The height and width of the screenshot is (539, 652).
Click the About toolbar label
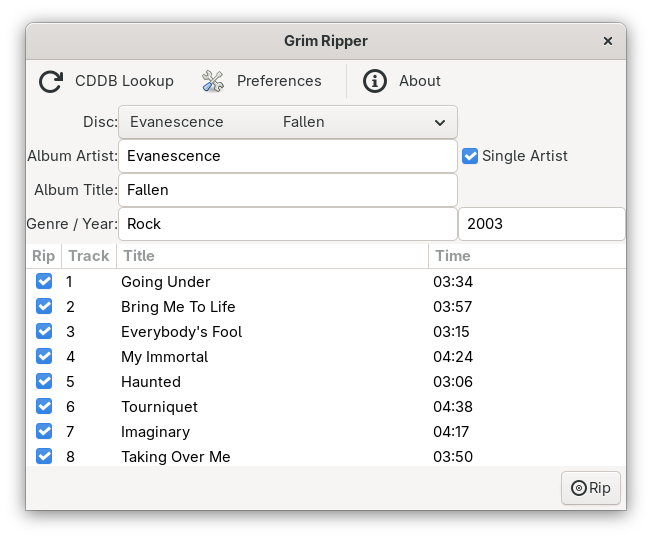(420, 81)
